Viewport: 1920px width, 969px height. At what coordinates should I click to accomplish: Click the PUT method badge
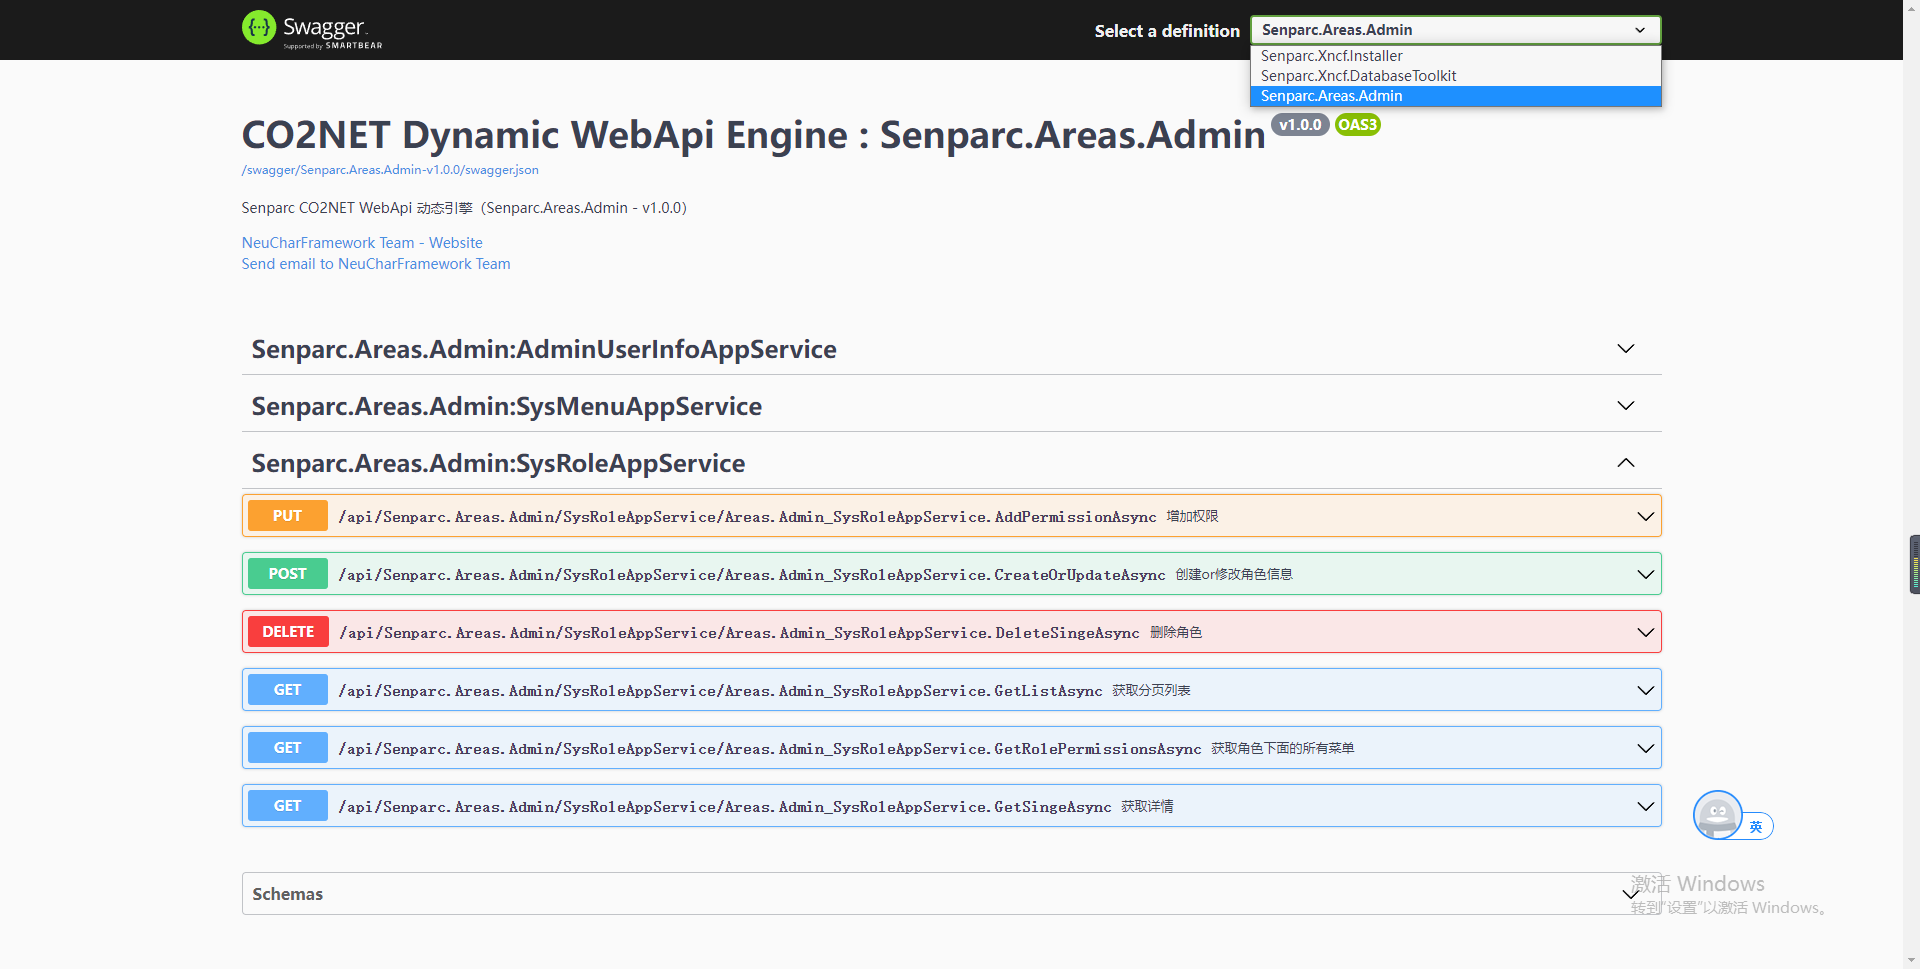[287, 516]
